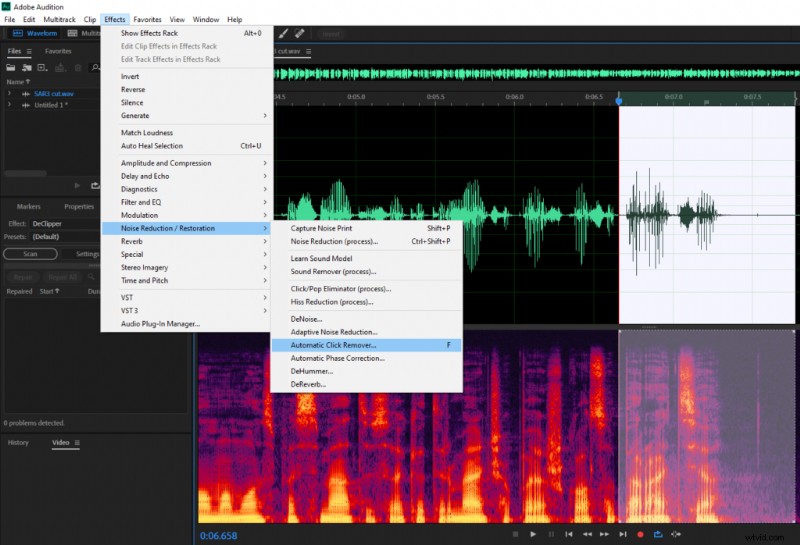The image size is (800, 545).
Task: Select Match Loudness in Effects menu
Action: tap(187, 133)
